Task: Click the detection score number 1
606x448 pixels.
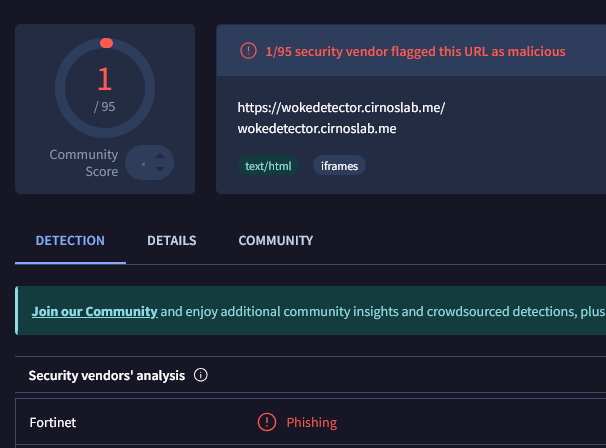Action: 105,79
